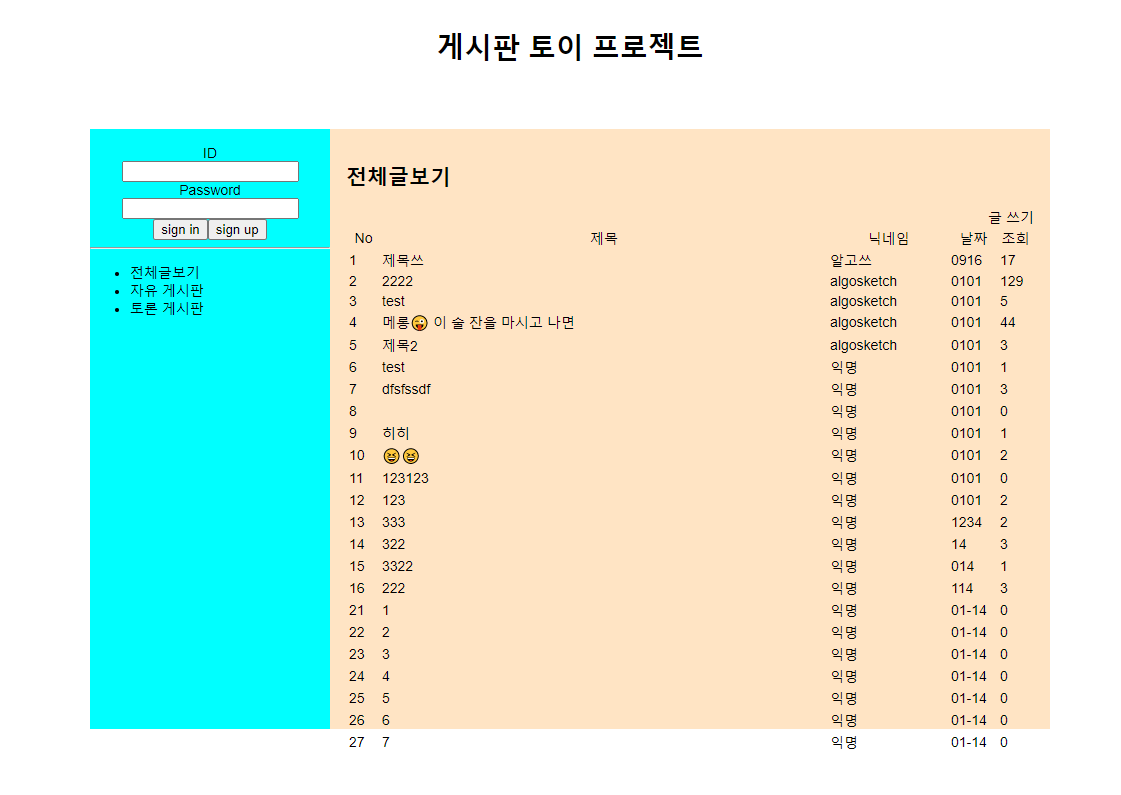The width and height of the screenshot is (1121, 795).
Task: Click view count 44
Action: [x=1008, y=322]
